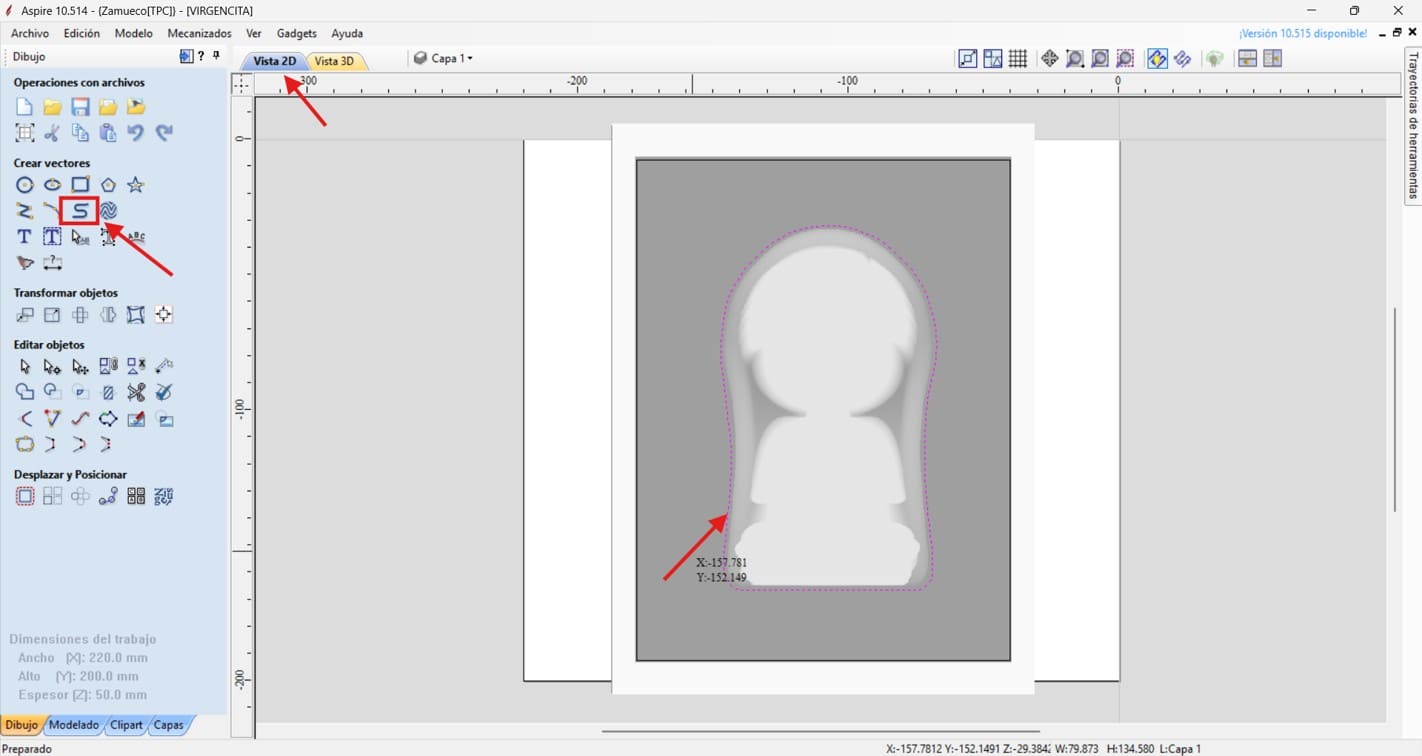The image size is (1422, 756).
Task: Undo the last action
Action: click(136, 132)
